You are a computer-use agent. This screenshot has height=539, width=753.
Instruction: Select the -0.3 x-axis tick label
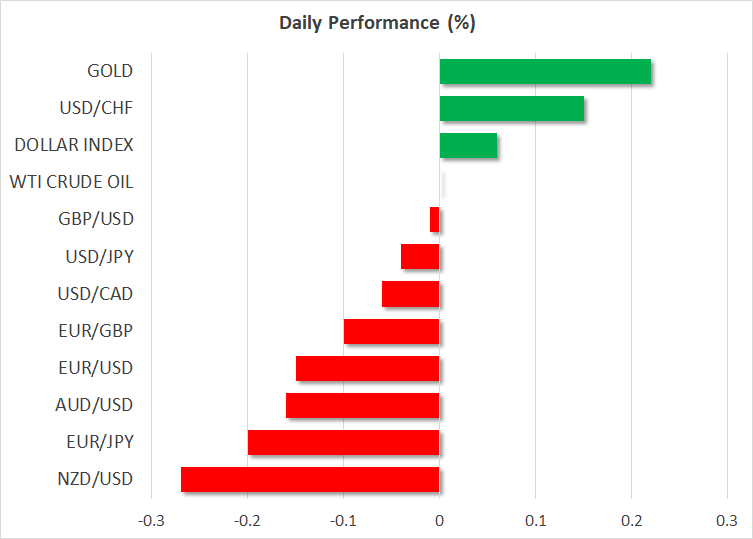coord(151,520)
